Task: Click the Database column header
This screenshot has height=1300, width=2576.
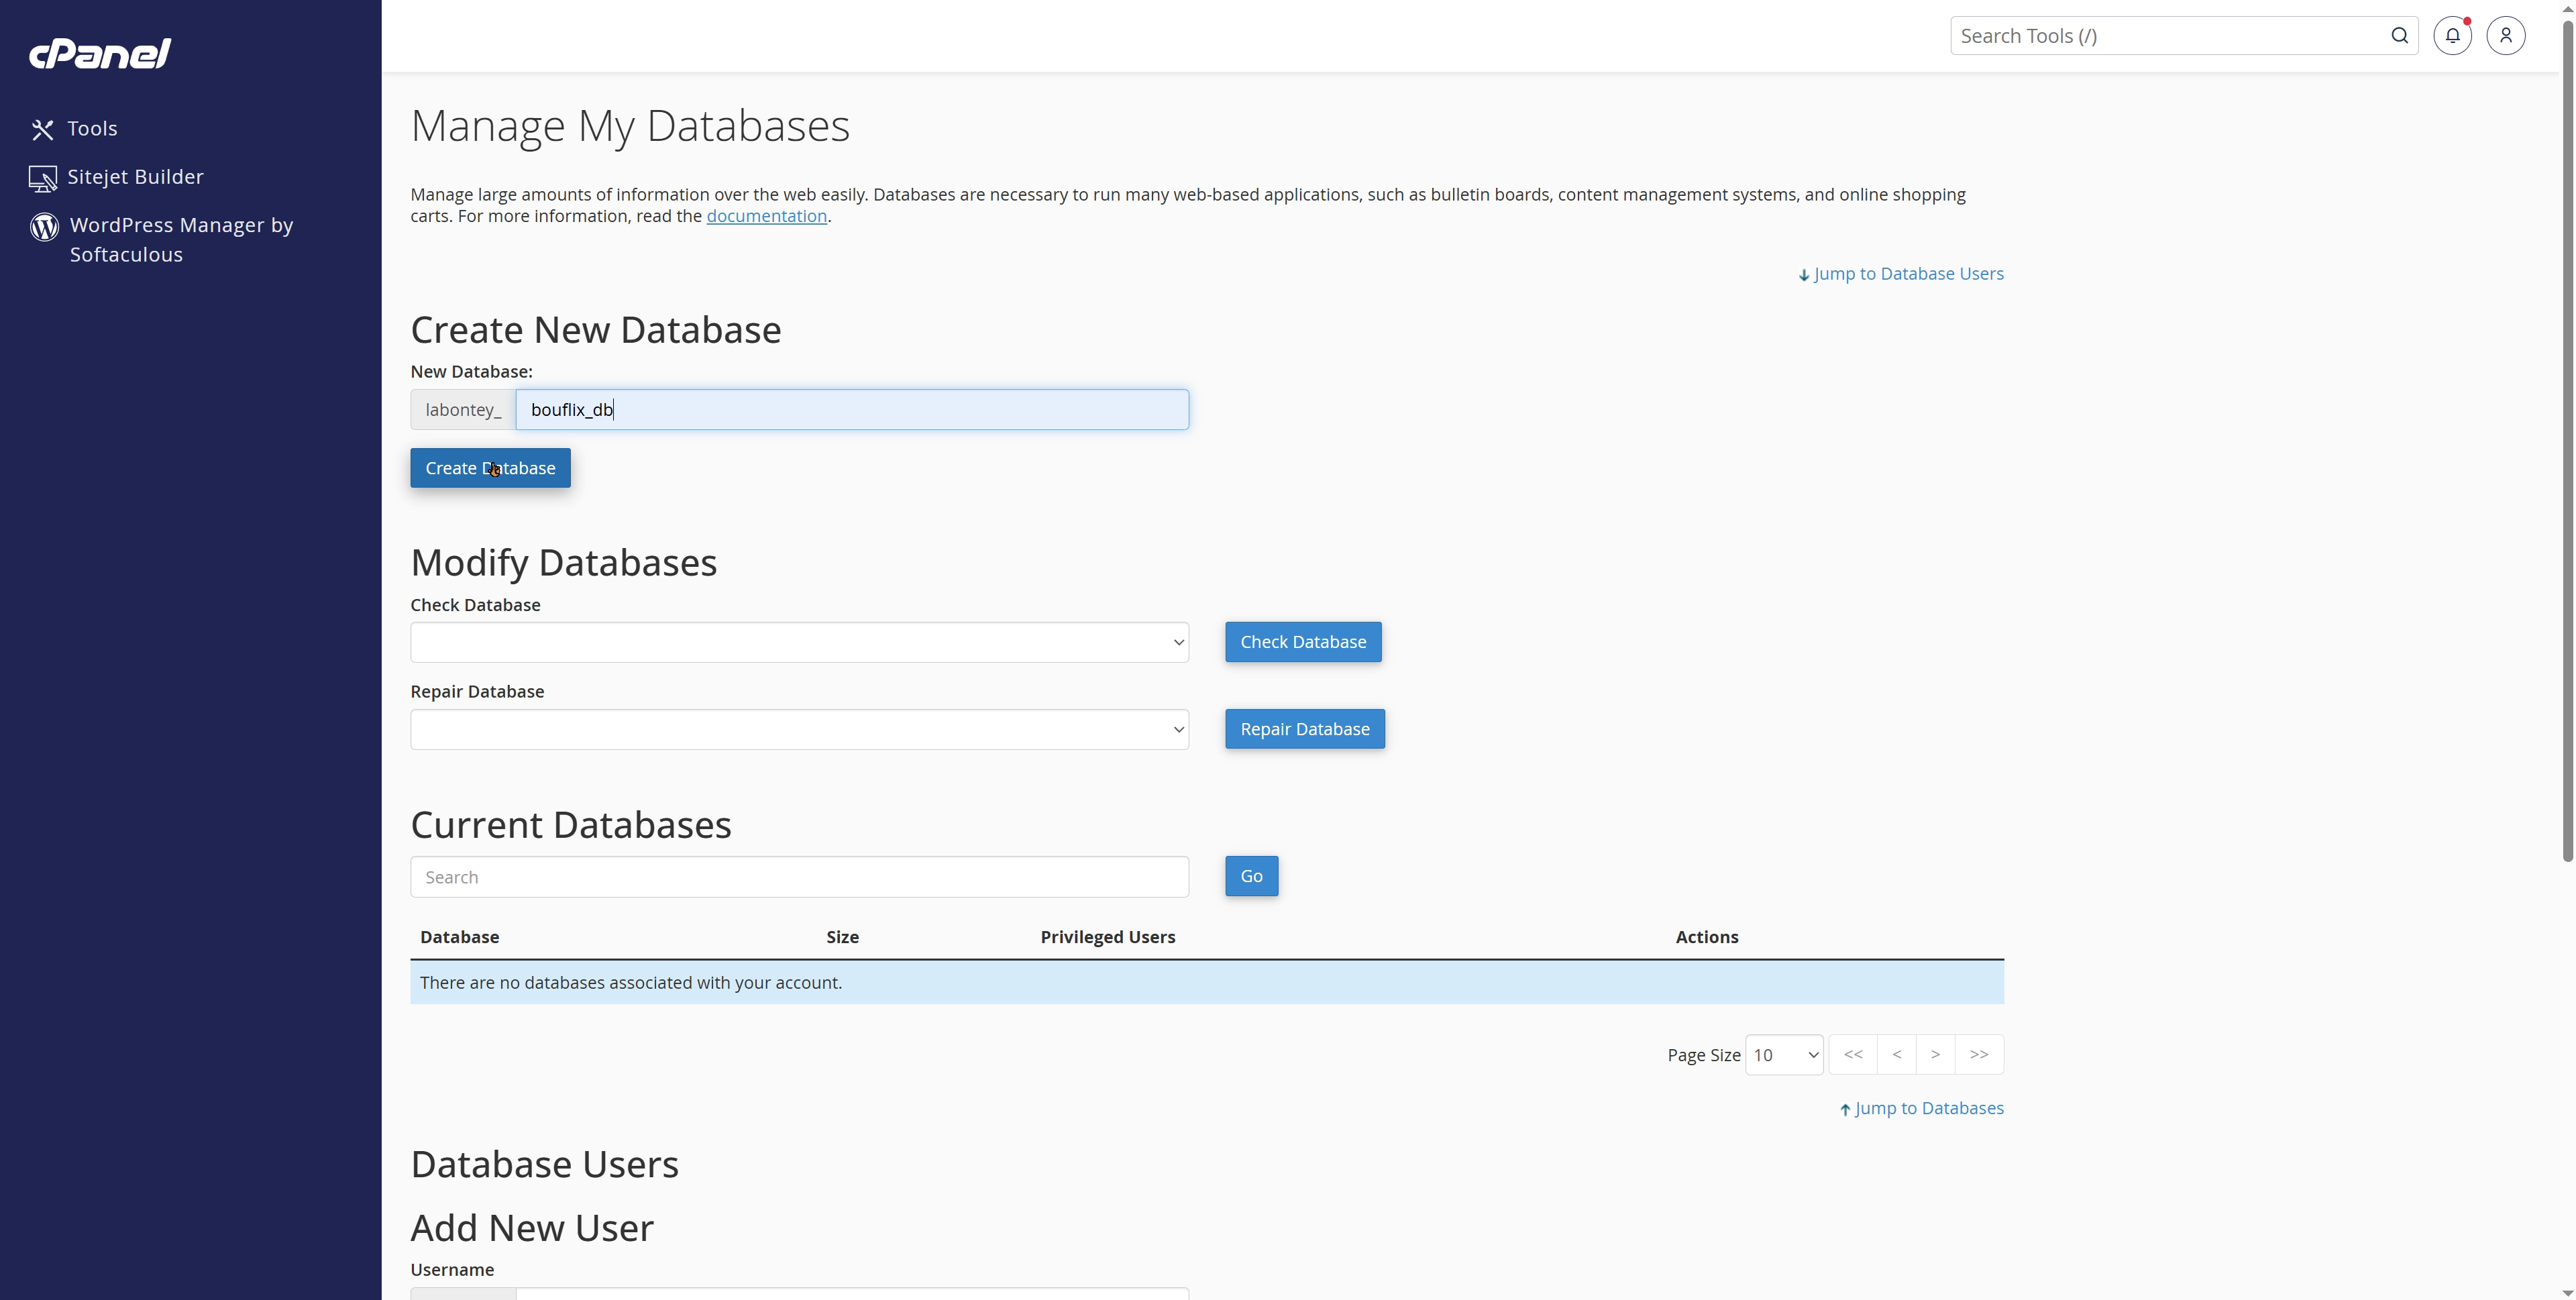Action: tap(459, 937)
